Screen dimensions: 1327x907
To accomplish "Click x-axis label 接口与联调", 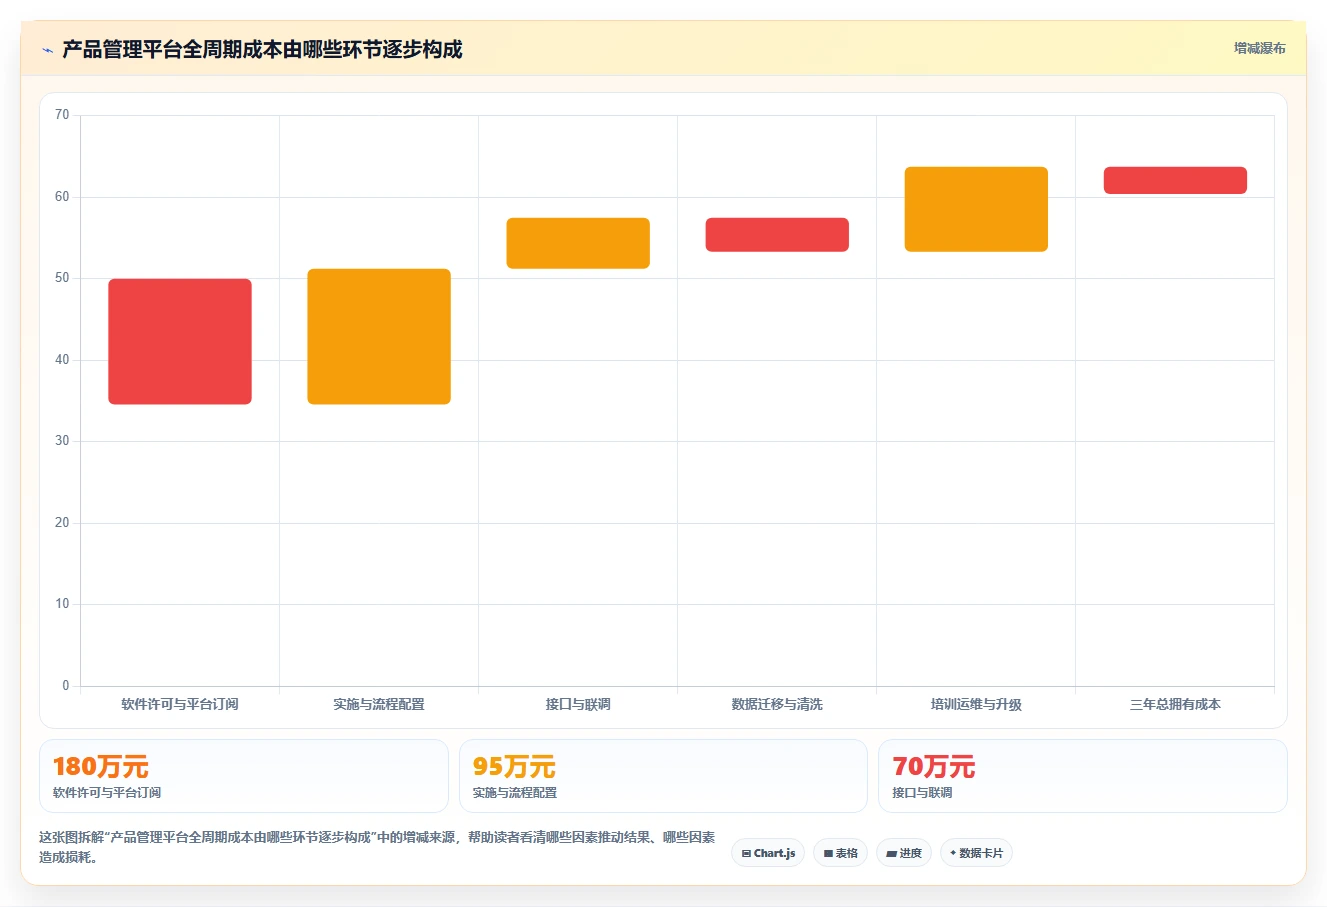I will (x=578, y=704).
